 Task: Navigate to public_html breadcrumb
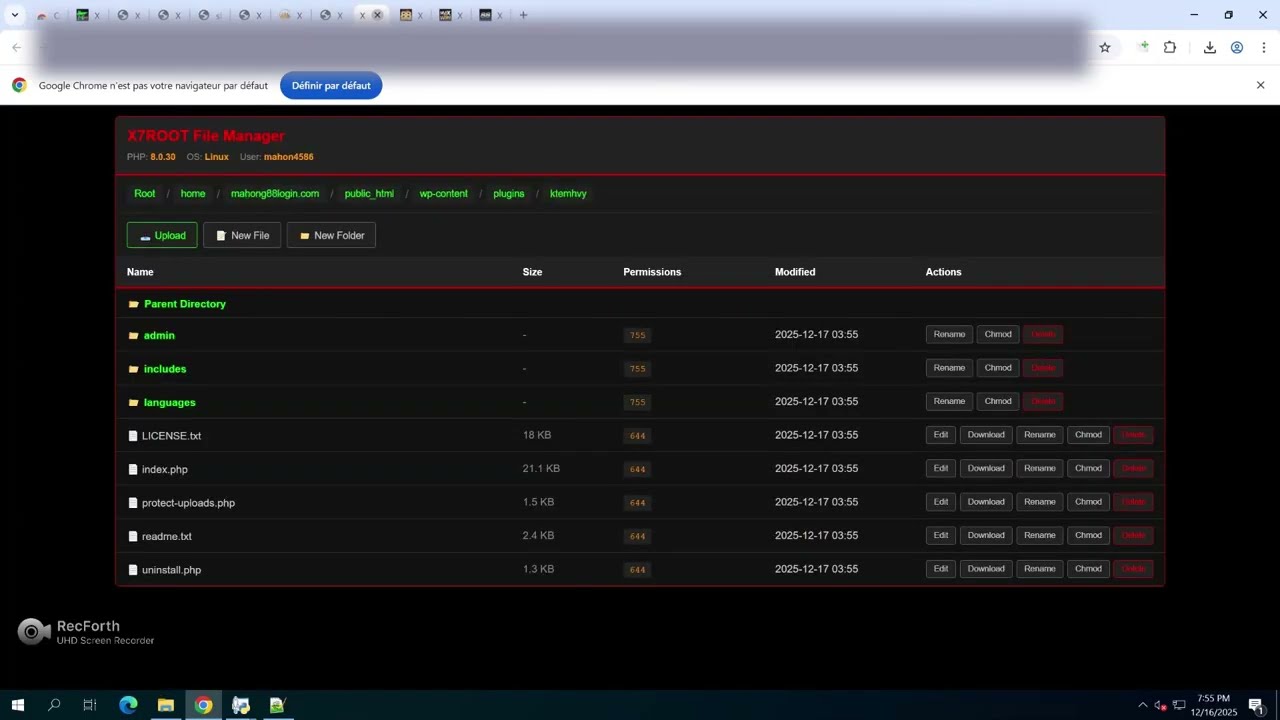tap(369, 194)
